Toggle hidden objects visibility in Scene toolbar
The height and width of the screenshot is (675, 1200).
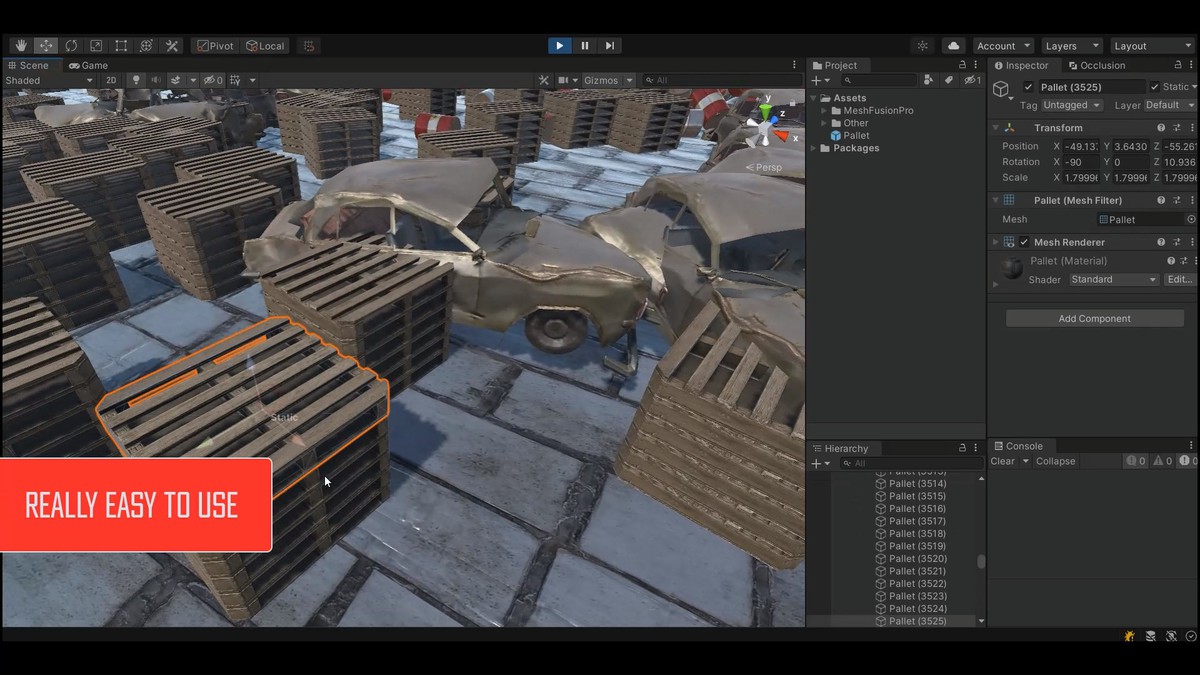point(213,80)
